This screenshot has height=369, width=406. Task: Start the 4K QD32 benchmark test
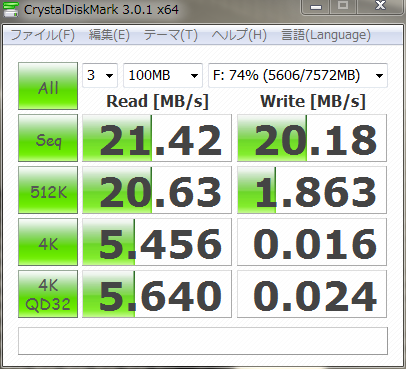(48, 294)
